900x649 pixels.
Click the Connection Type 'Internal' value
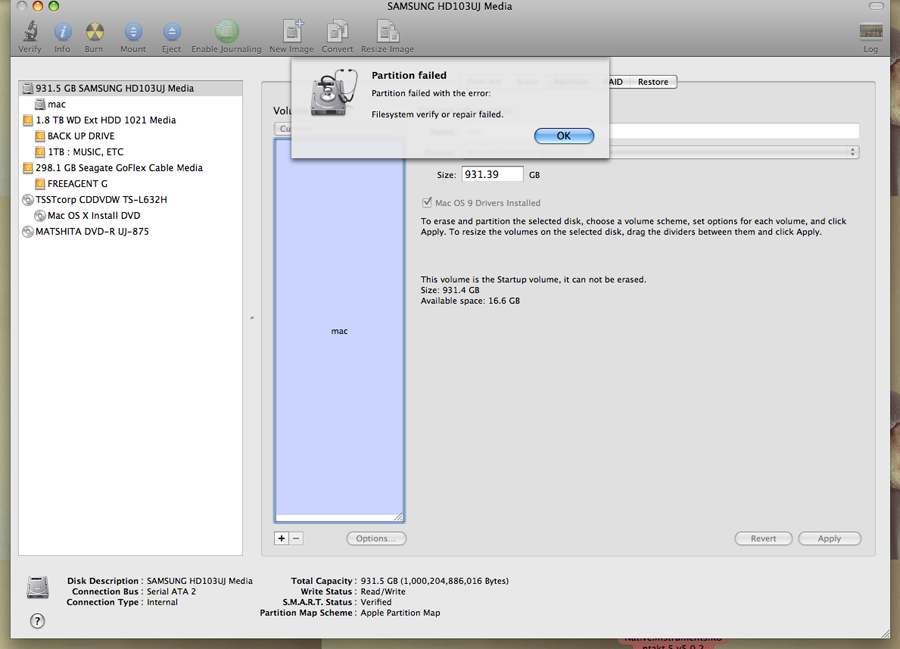click(162, 602)
